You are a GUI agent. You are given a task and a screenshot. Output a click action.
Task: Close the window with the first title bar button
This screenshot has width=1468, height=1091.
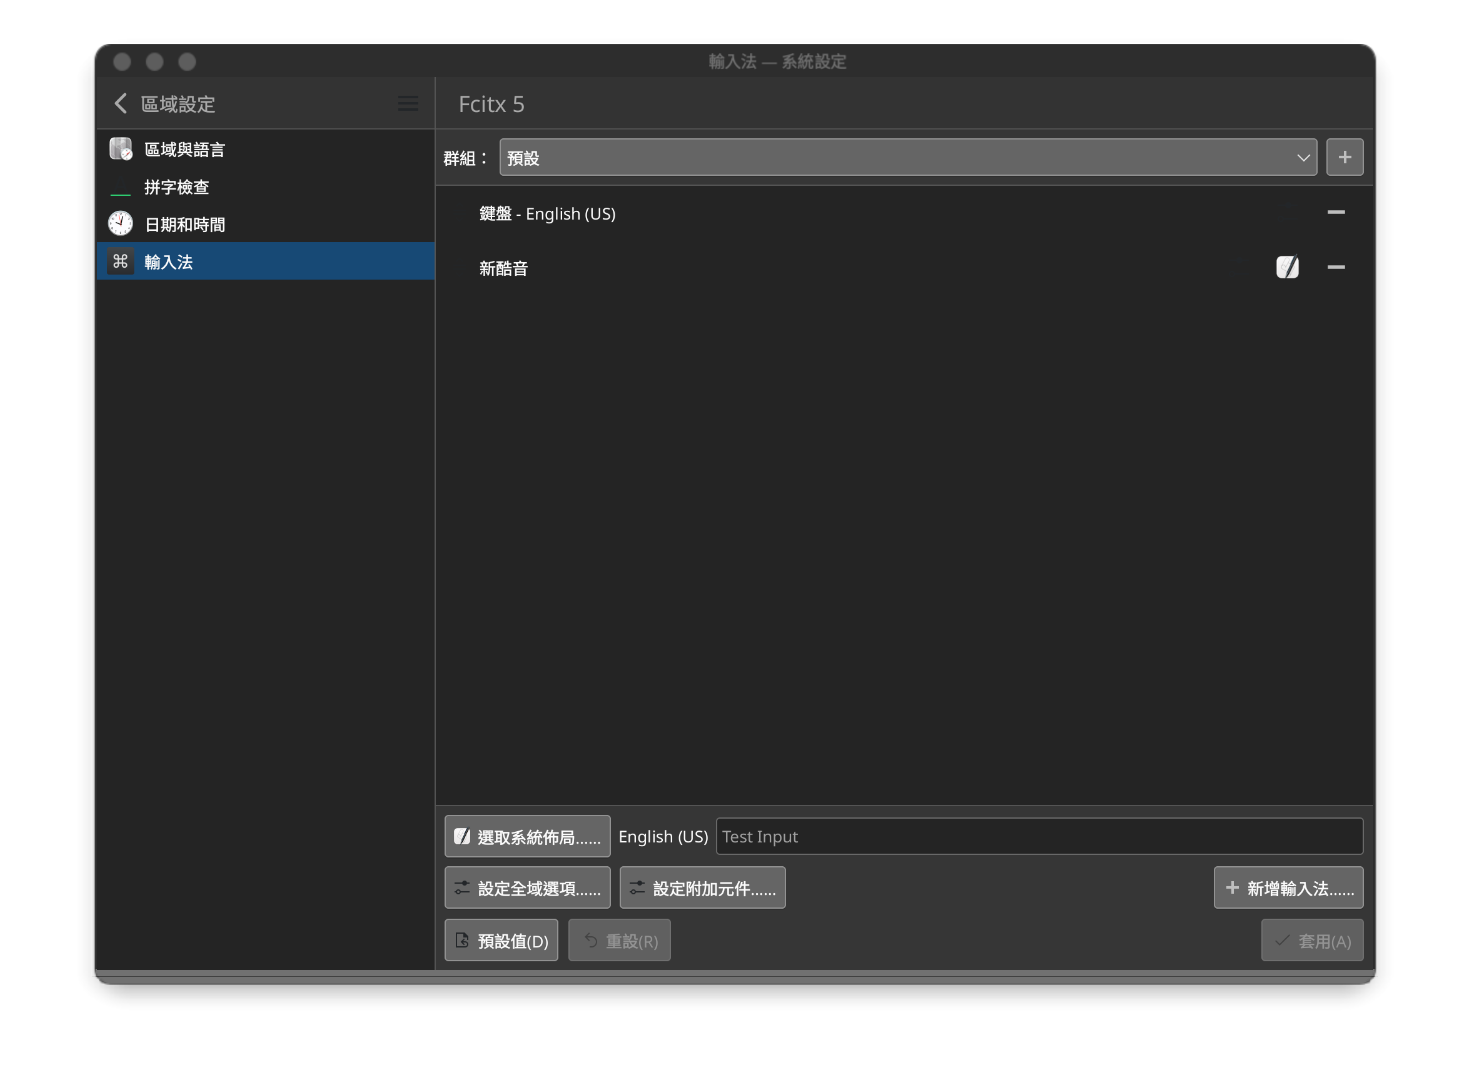click(122, 62)
